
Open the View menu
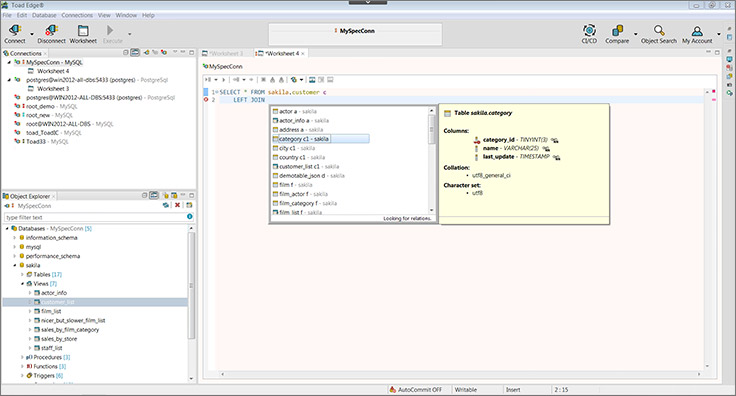104,15
